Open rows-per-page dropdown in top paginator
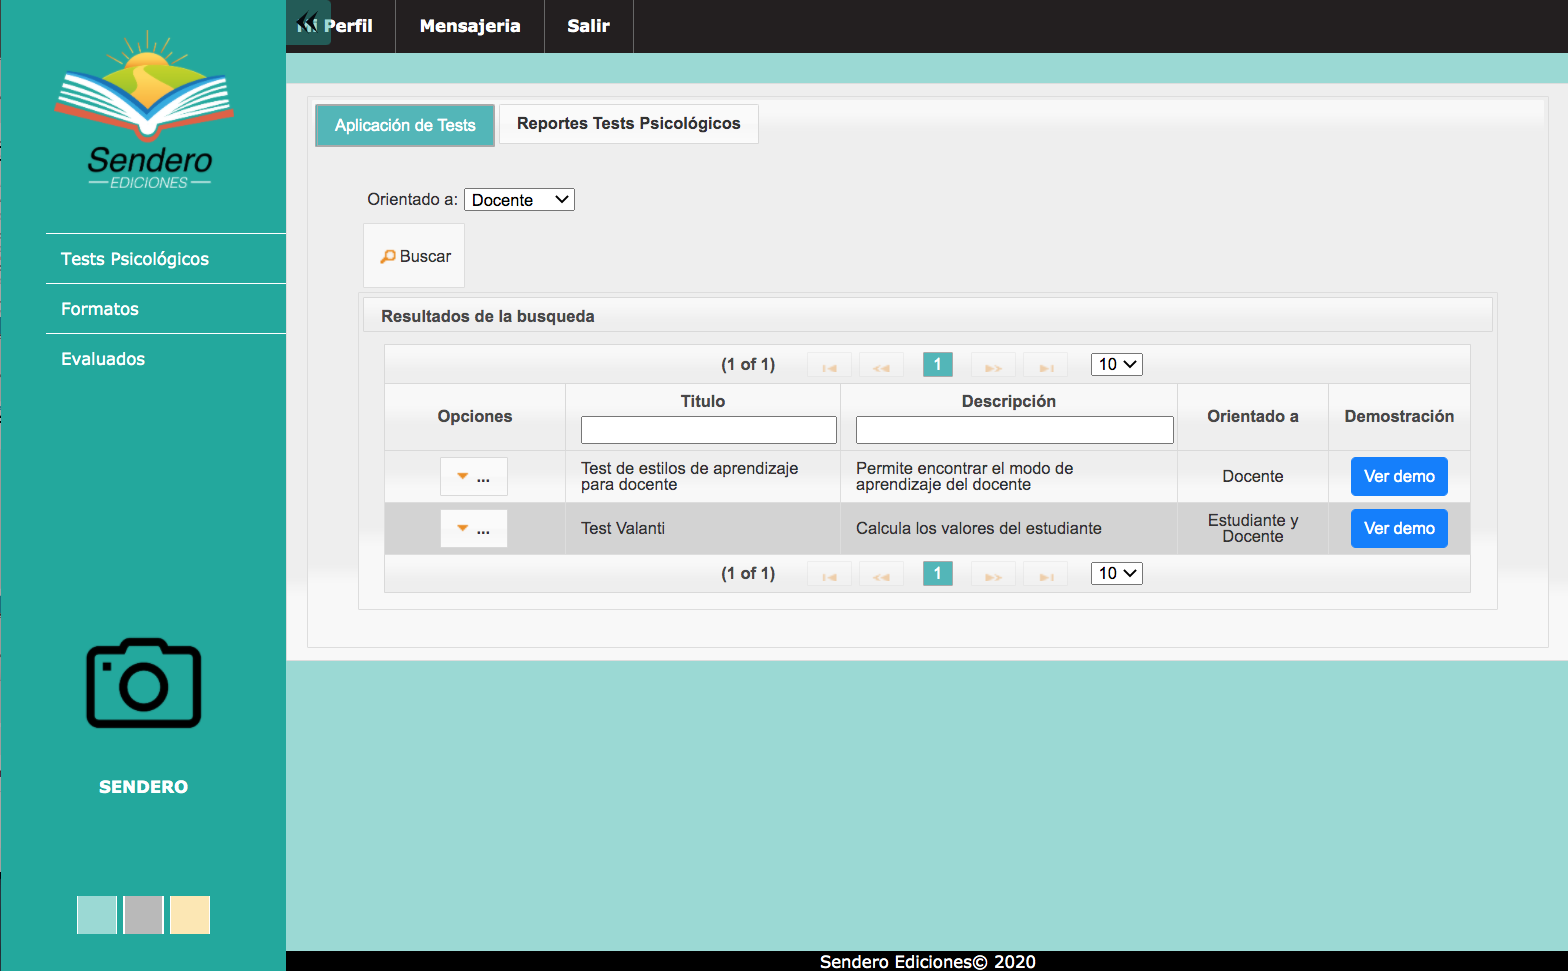Image resolution: width=1568 pixels, height=971 pixels. (x=1116, y=365)
